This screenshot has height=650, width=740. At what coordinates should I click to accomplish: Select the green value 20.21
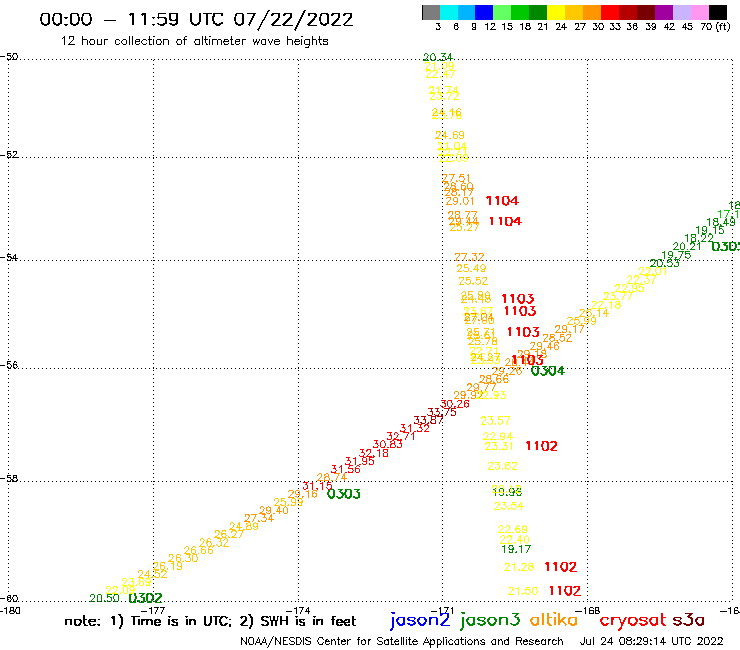click(687, 246)
